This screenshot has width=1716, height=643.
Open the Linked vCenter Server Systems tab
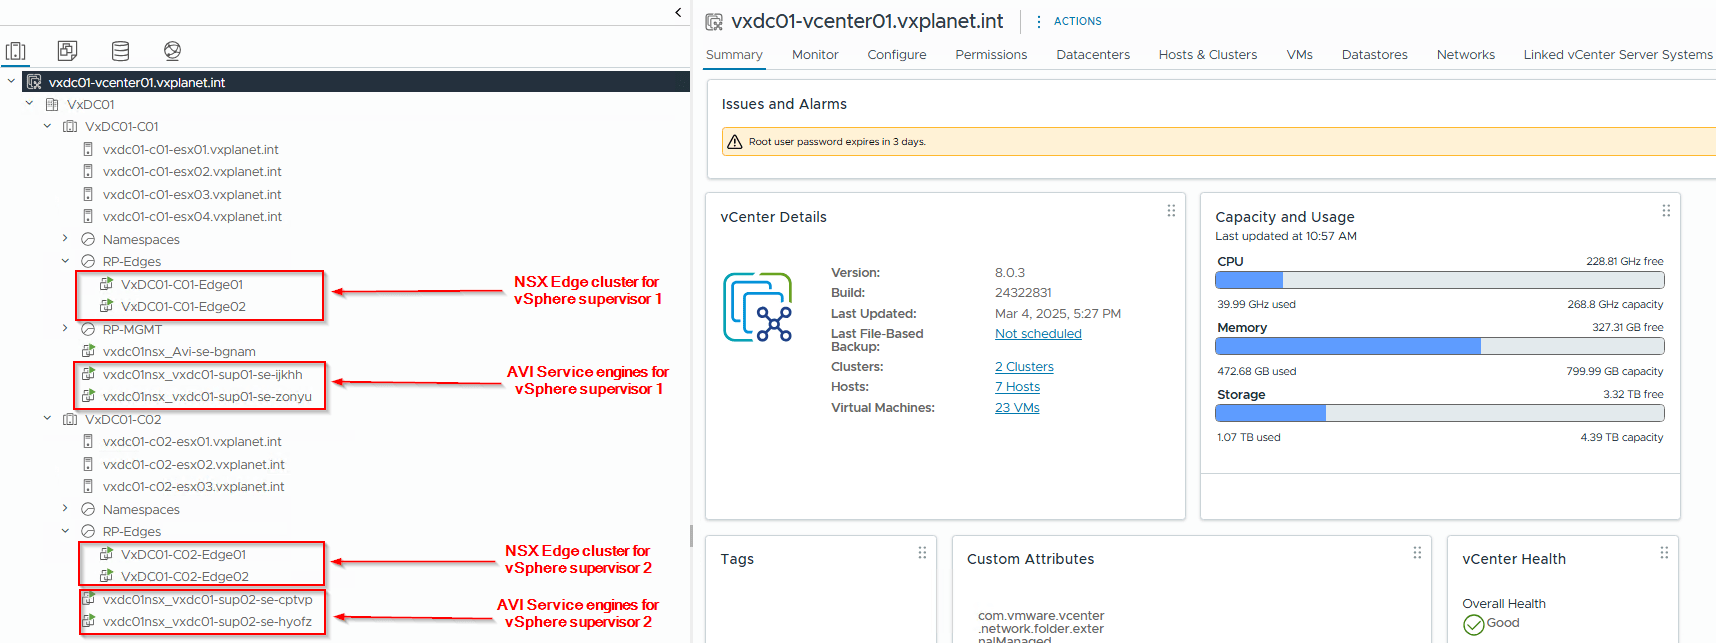click(1618, 55)
